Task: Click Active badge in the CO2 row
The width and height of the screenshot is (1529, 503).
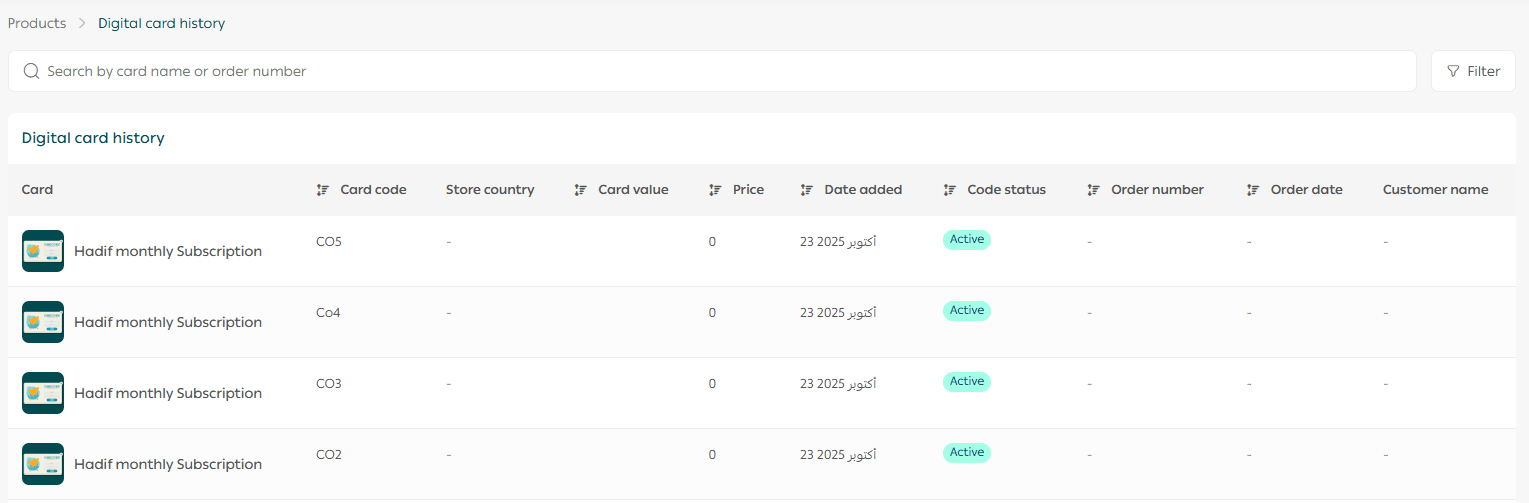Action: [966, 453]
